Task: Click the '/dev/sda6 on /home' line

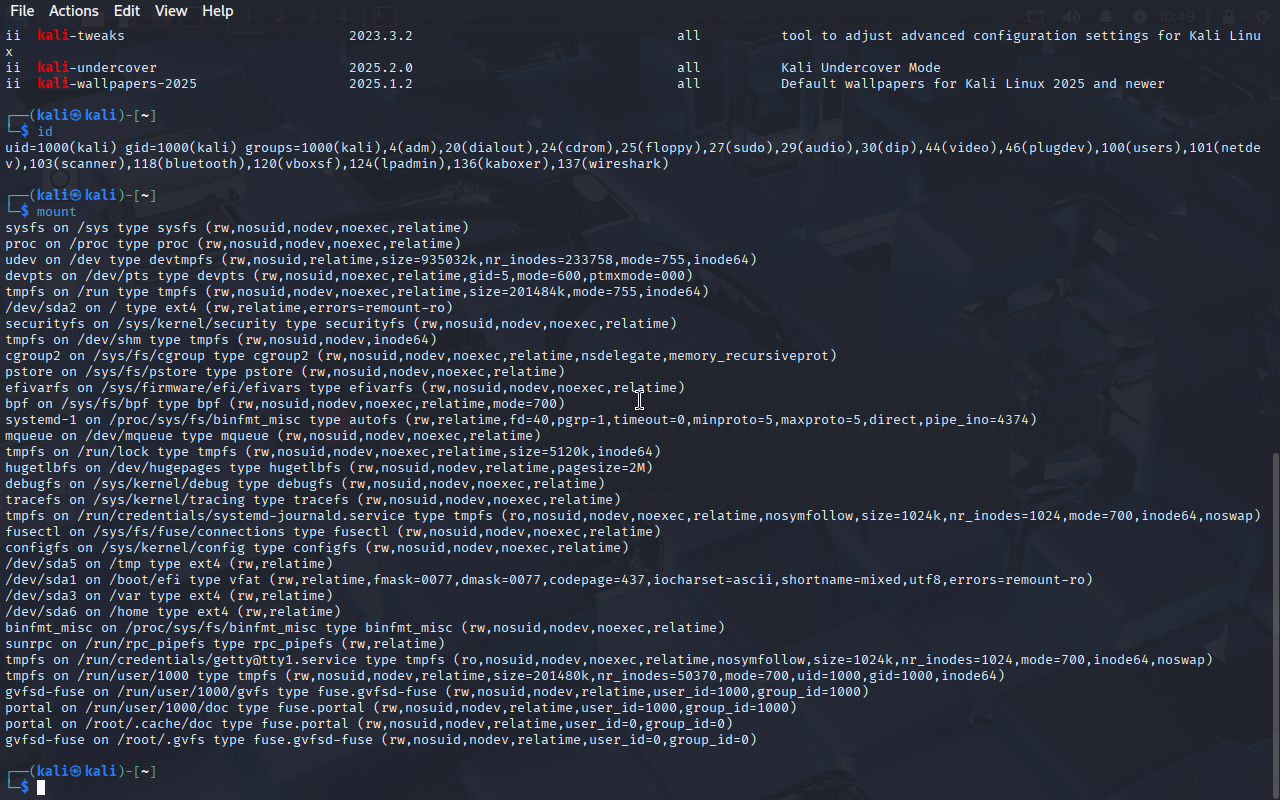Action: (x=173, y=611)
